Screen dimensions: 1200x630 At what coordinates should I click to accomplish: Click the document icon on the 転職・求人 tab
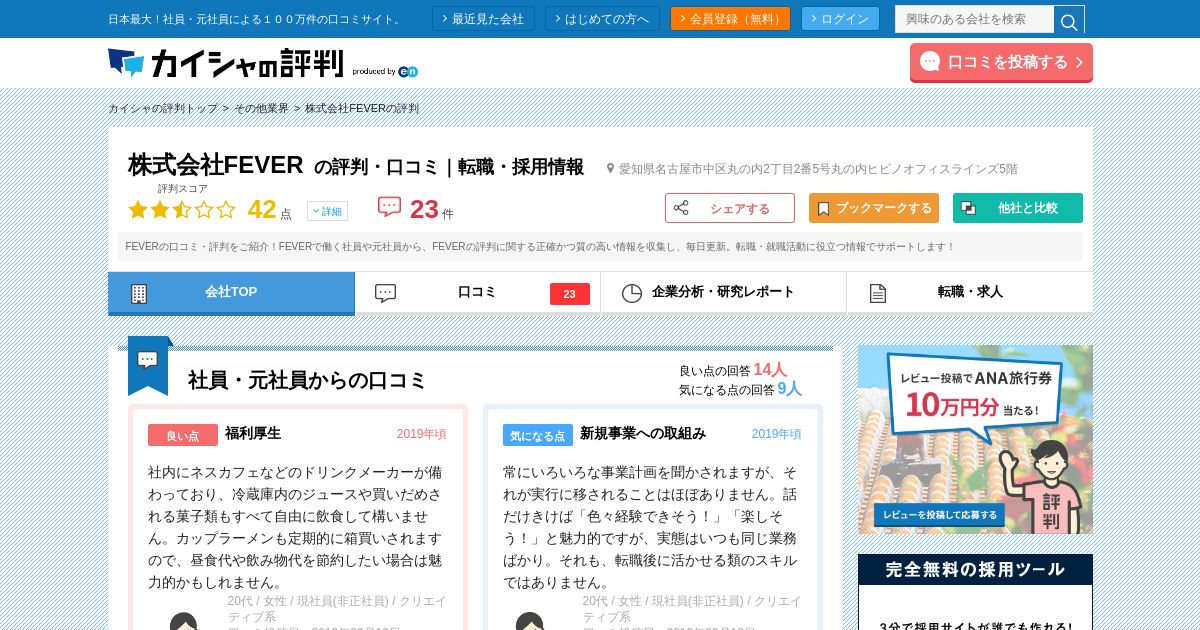pos(878,293)
